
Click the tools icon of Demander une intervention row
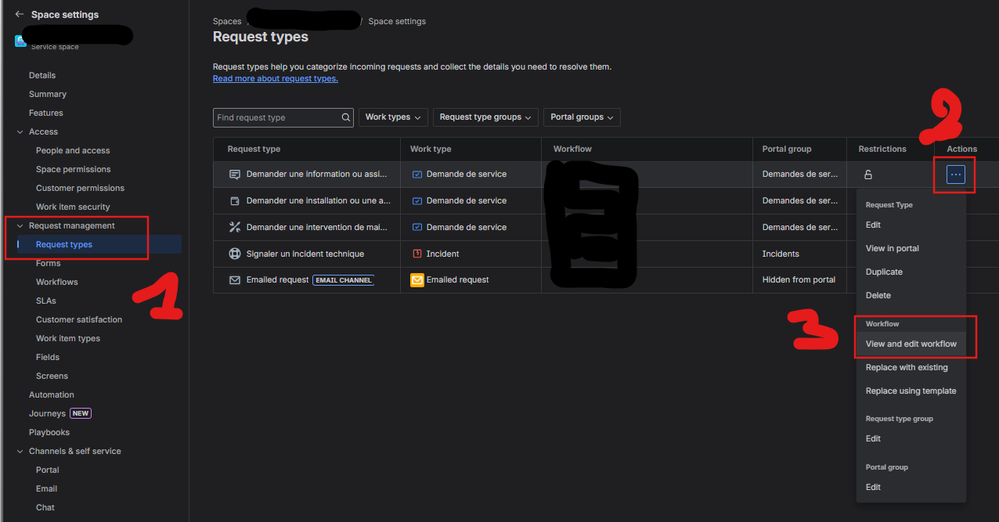[x=234, y=227]
